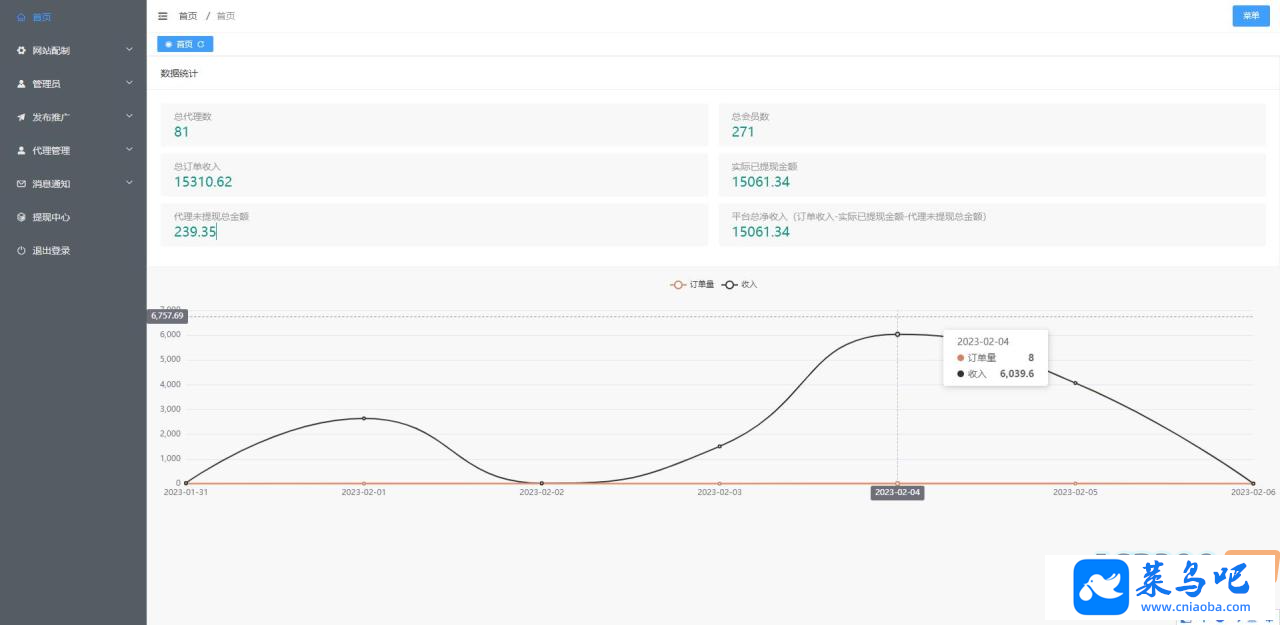Click the 总订单收入 value 15310.62
1280x625 pixels.
(203, 182)
